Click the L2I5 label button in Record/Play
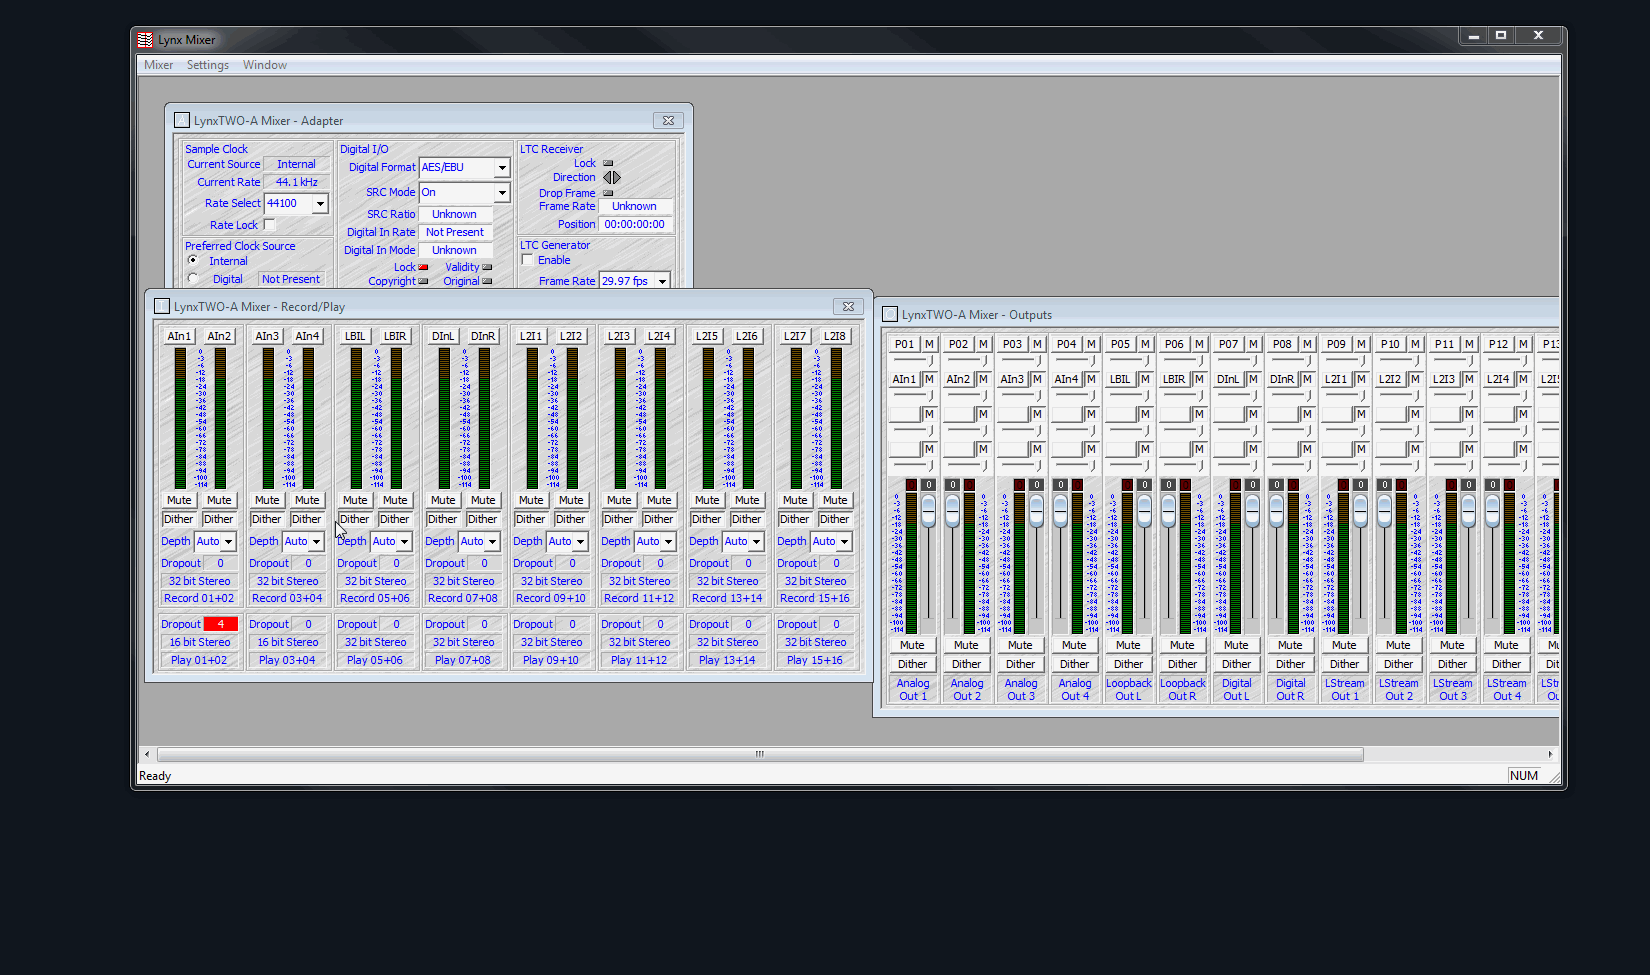The width and height of the screenshot is (1650, 975). (x=707, y=336)
